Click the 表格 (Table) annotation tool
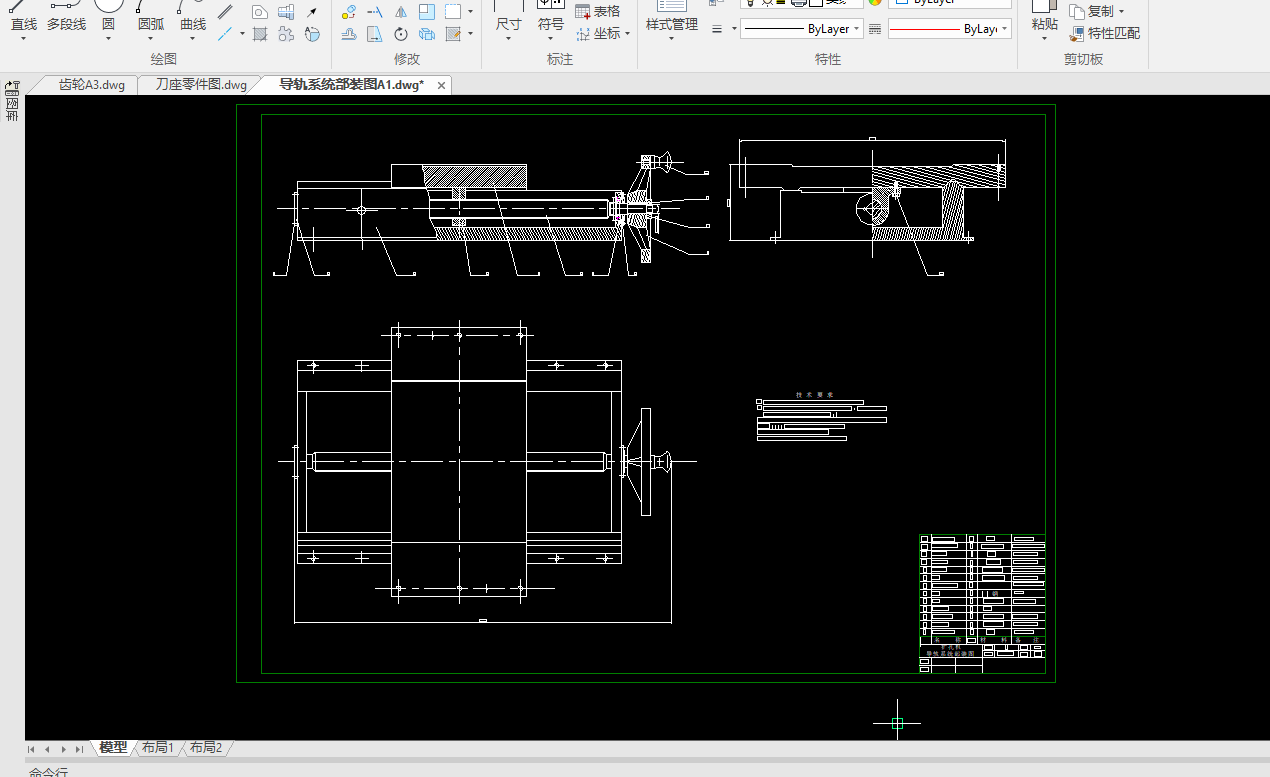This screenshot has width=1270, height=777. coord(597,12)
